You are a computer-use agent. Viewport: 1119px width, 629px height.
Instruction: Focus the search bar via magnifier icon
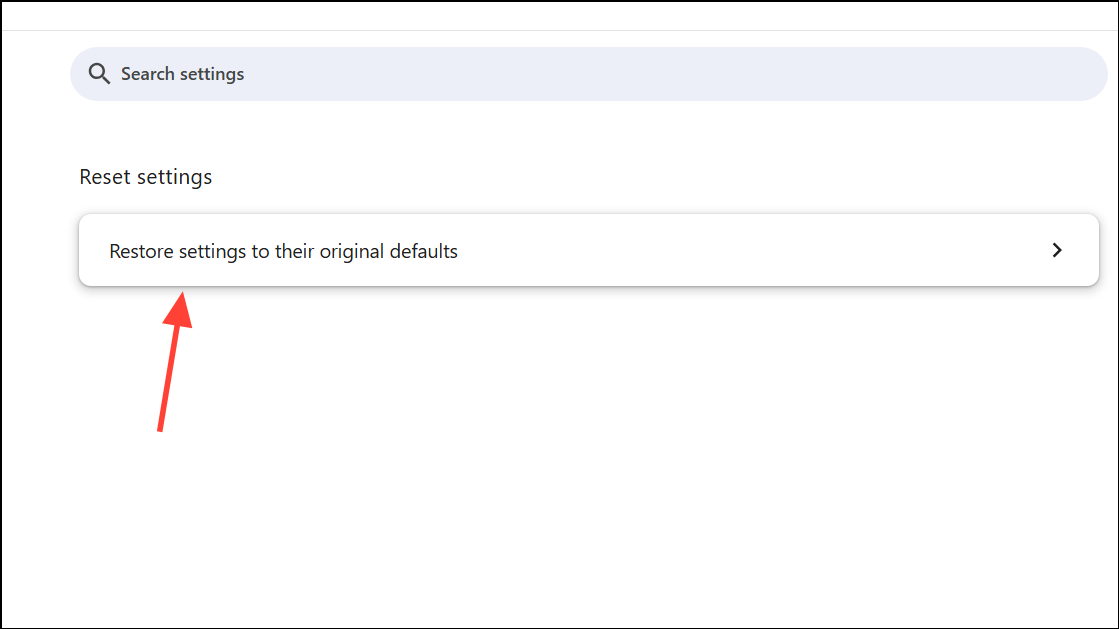[98, 74]
